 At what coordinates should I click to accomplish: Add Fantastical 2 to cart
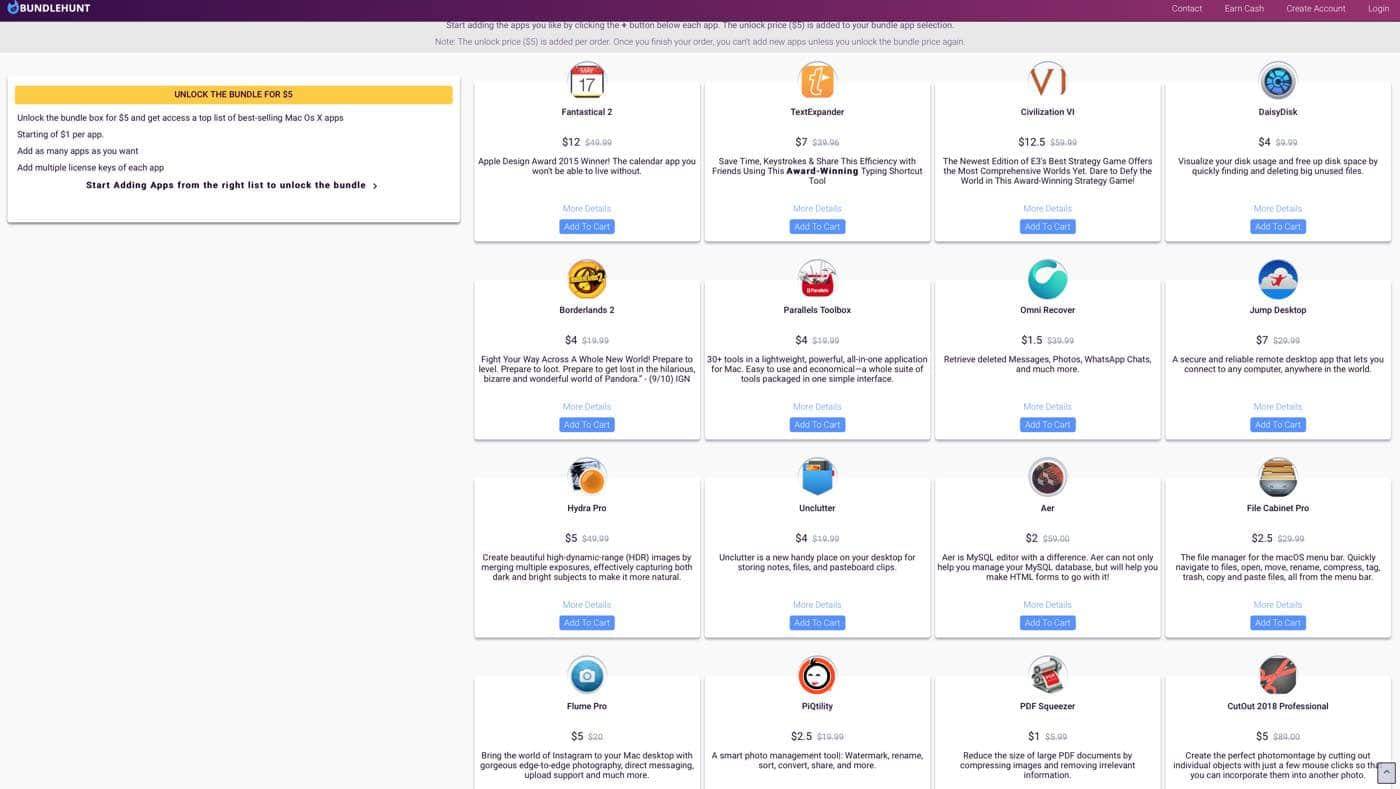(x=587, y=227)
